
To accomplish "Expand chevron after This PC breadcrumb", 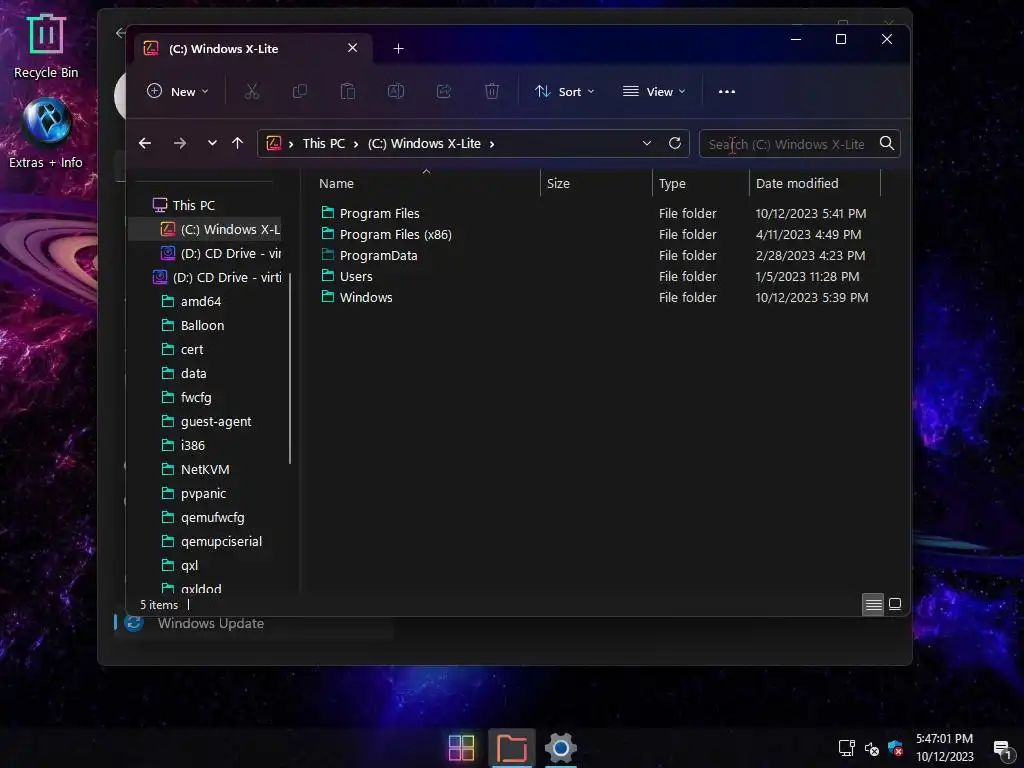I will pos(356,144).
